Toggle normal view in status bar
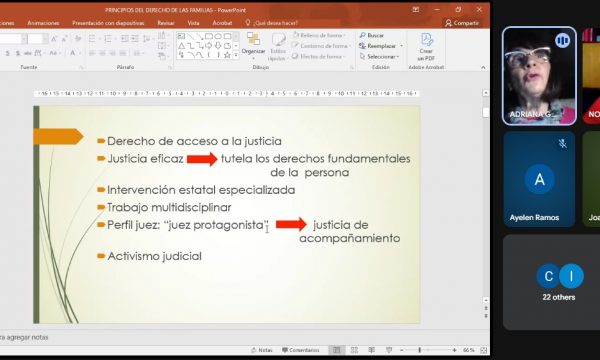Screen dimensions: 600x360 [337, 350]
